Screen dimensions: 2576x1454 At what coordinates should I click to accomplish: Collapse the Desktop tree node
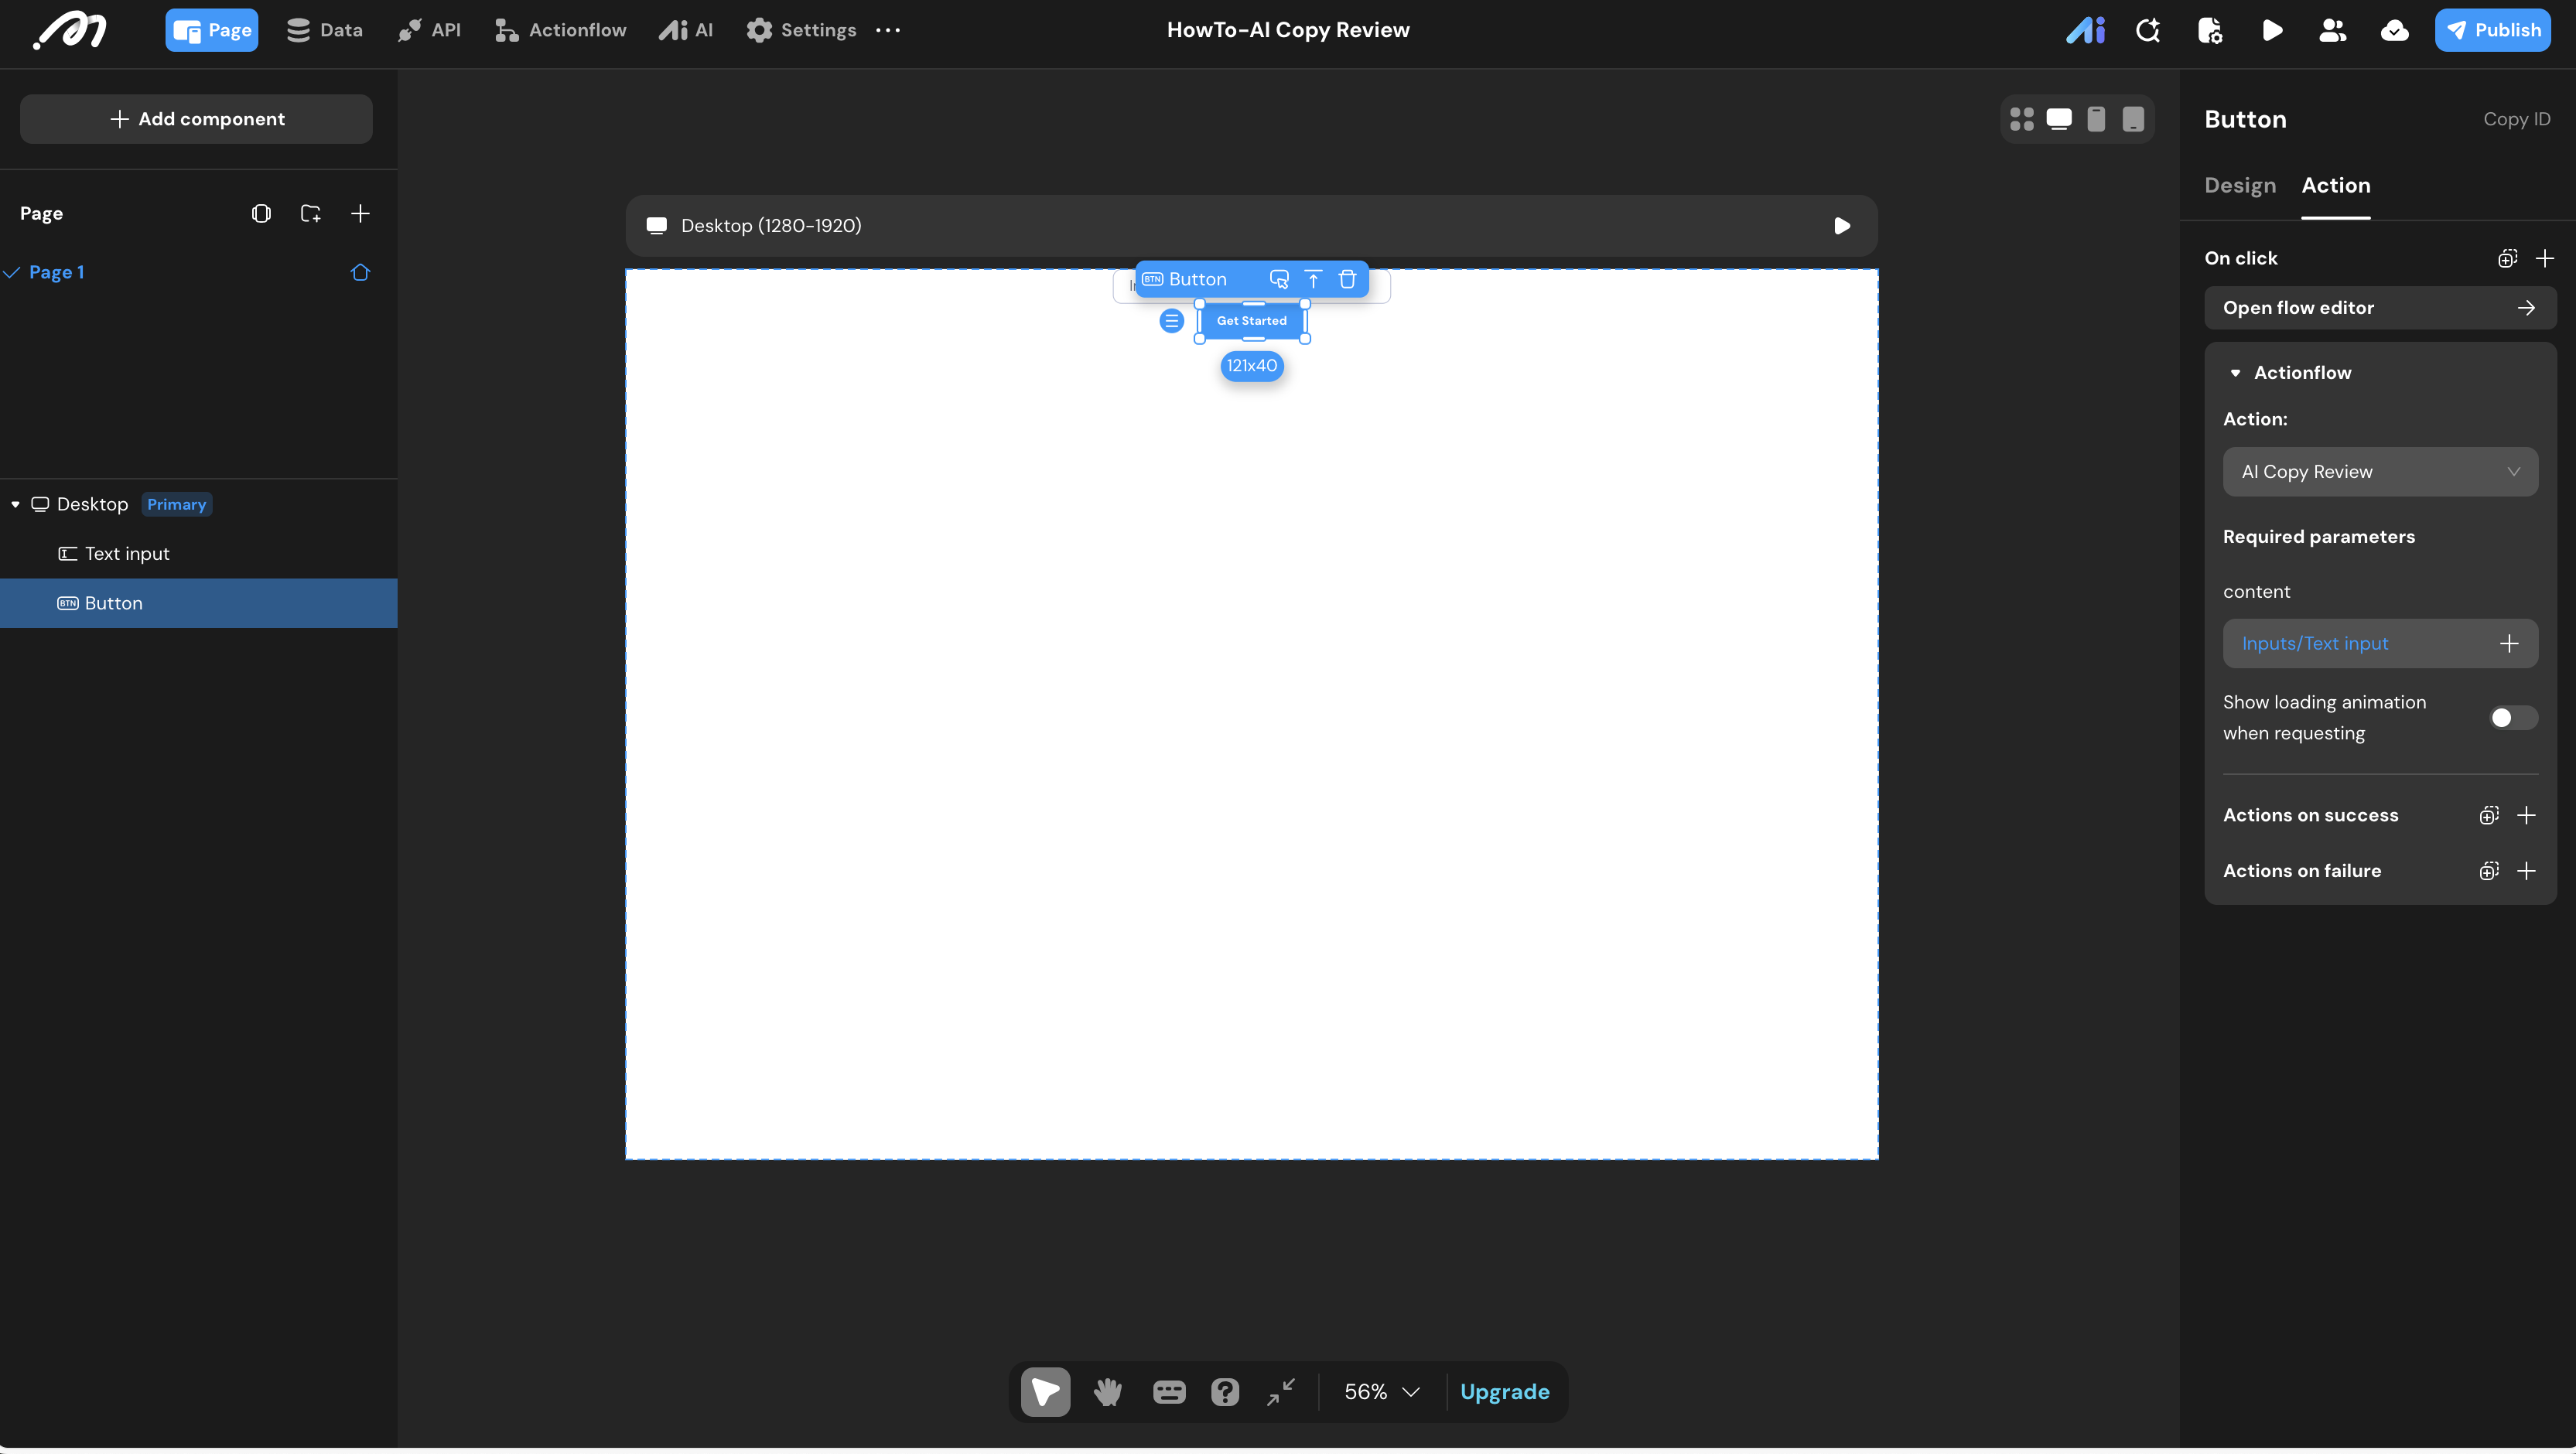click(15, 504)
